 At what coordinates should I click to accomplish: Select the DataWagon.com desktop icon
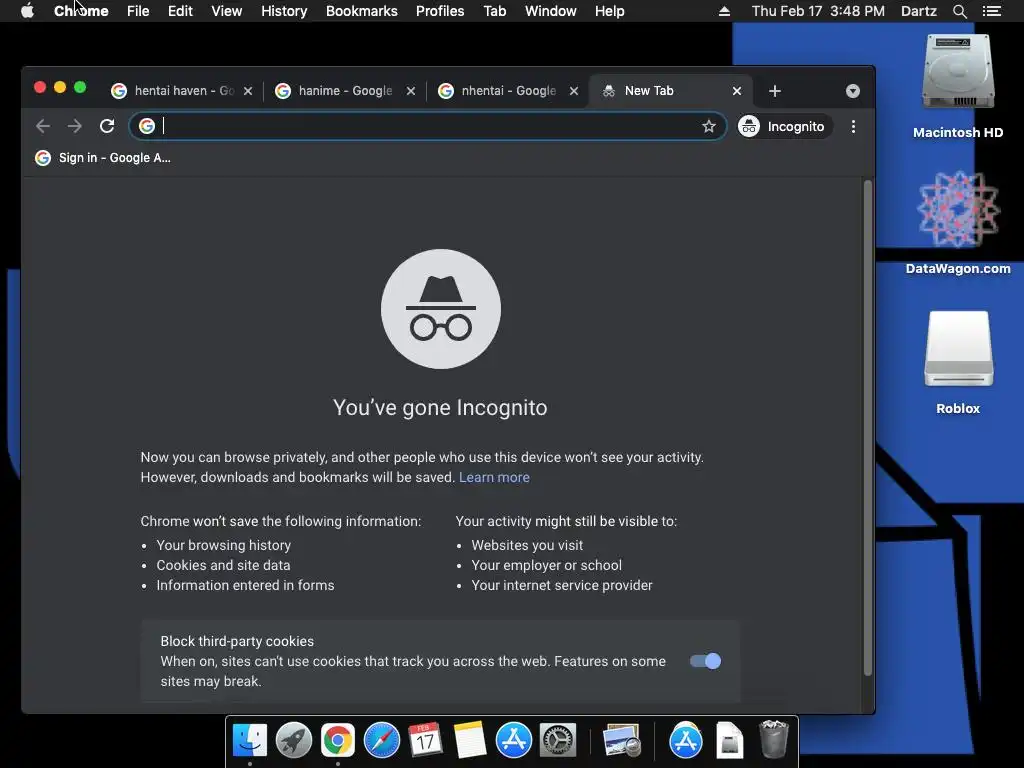point(958,222)
